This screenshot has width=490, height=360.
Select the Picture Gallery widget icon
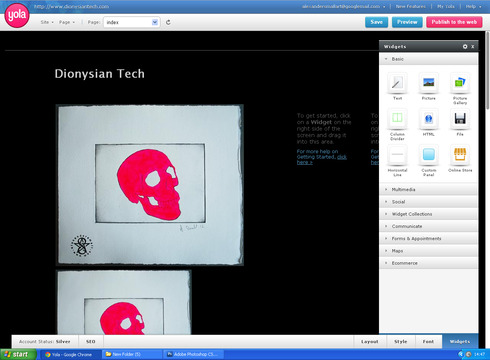pos(460,83)
